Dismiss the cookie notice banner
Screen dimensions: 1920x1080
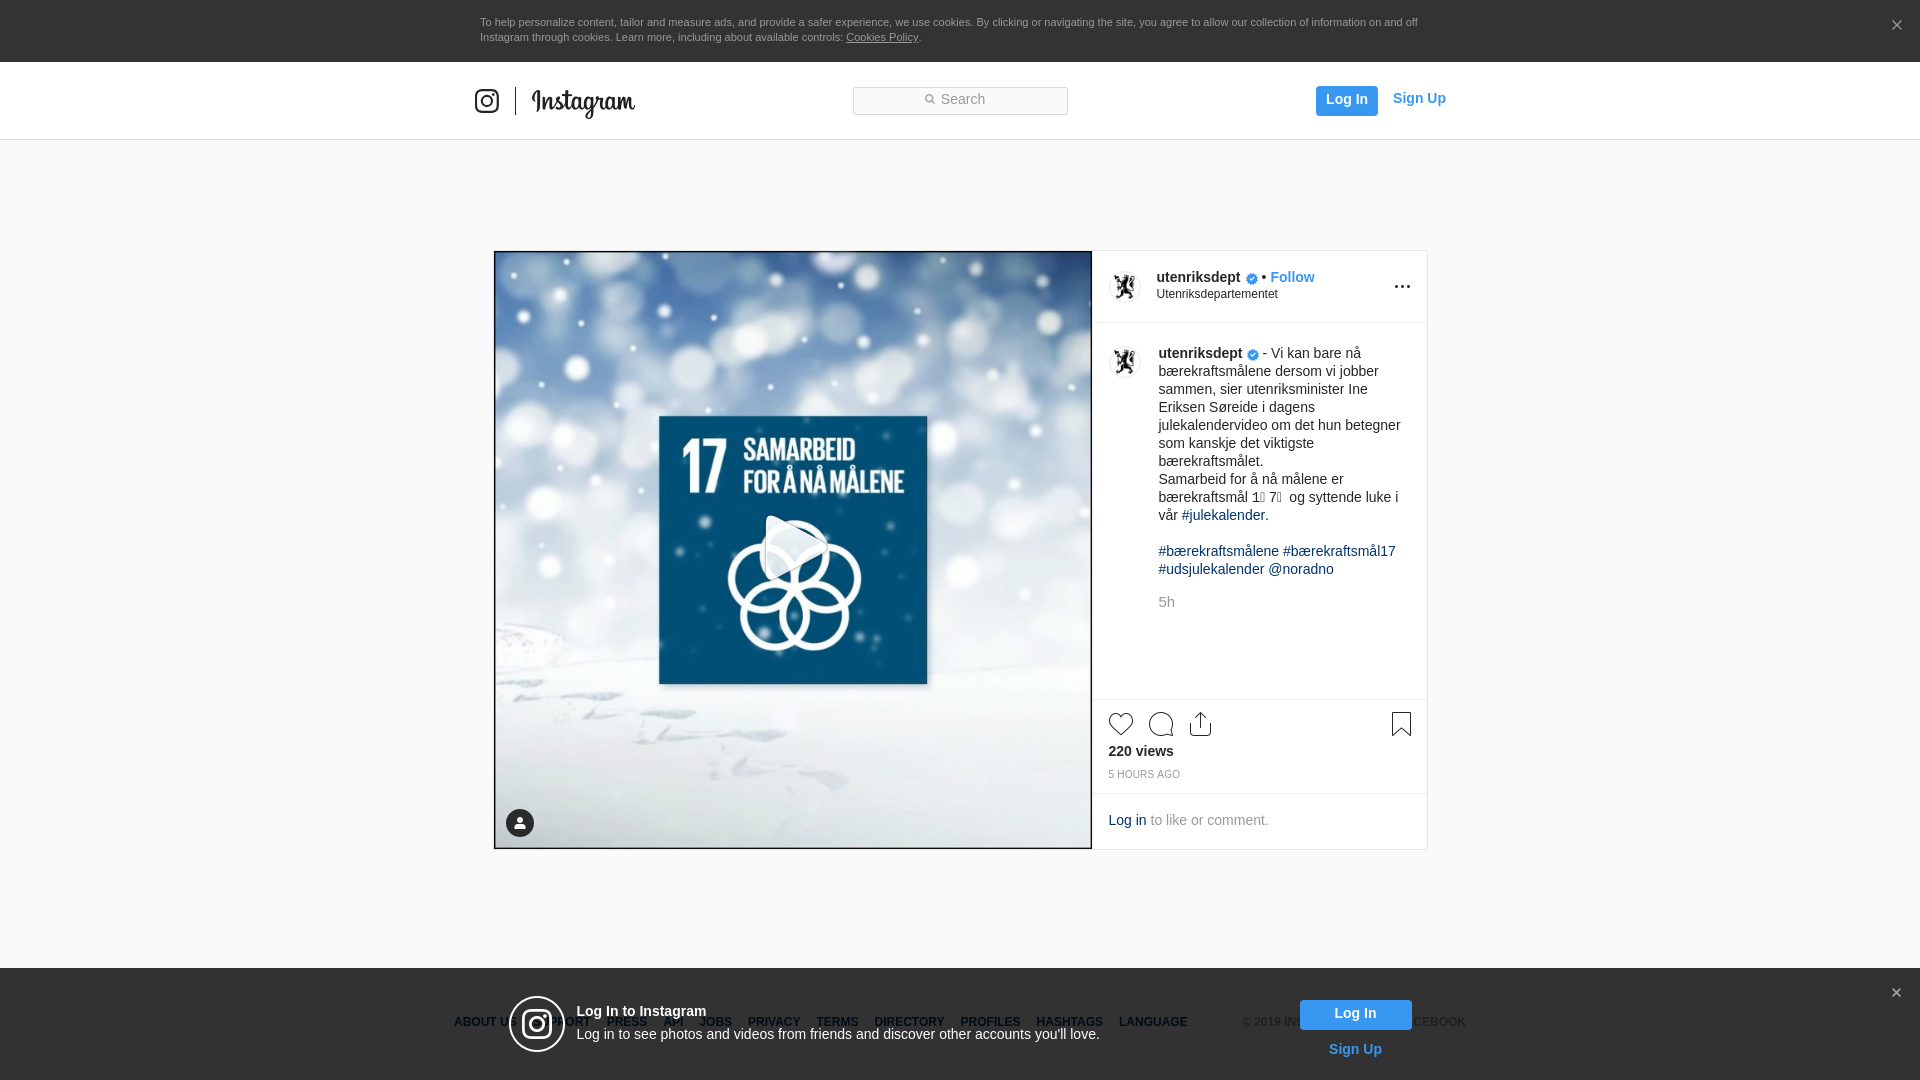coord(1896,26)
